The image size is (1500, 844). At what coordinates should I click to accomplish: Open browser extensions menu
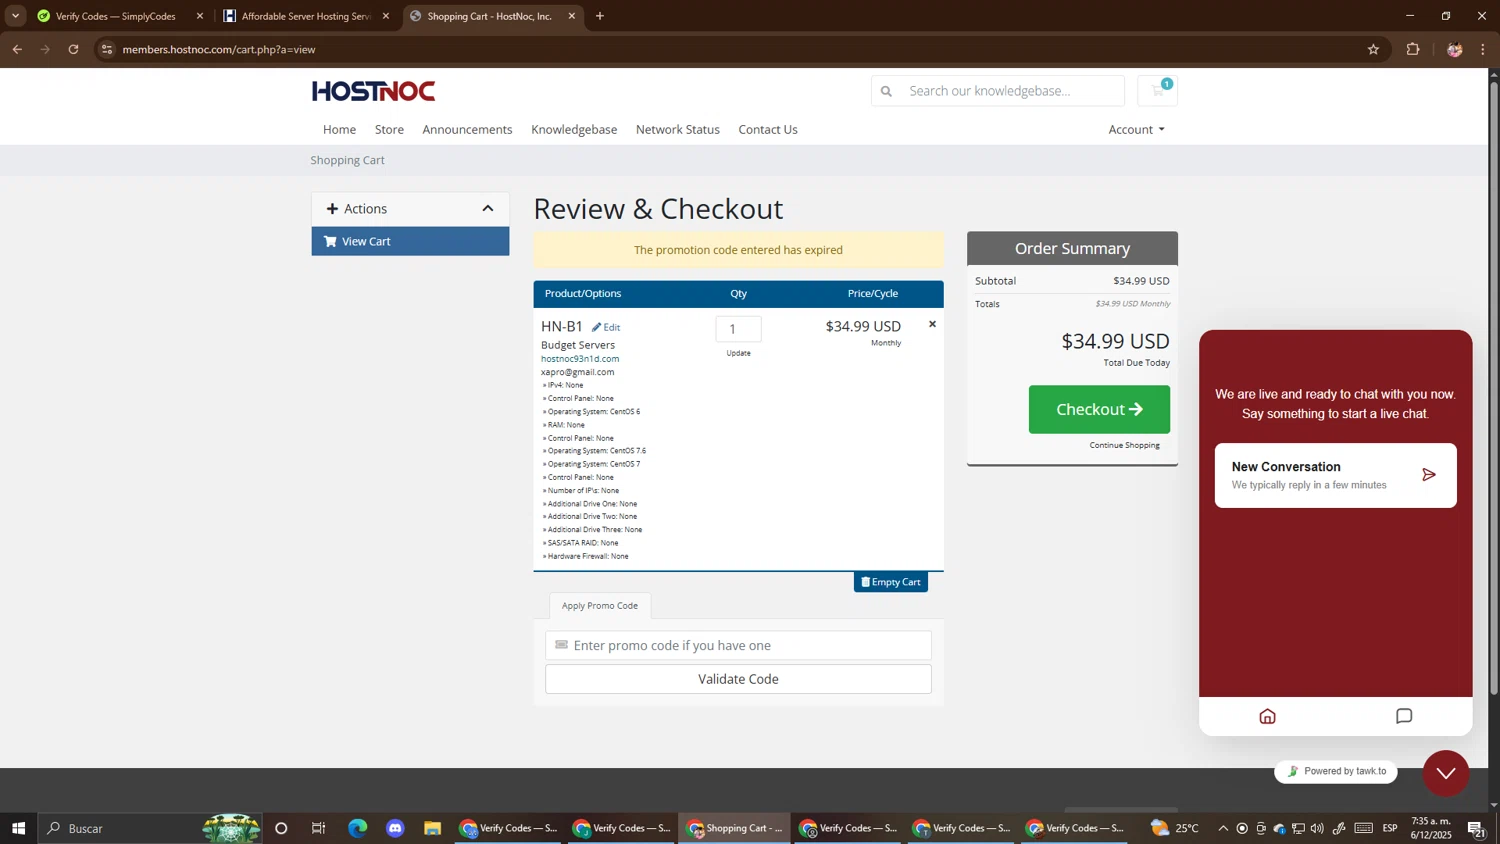coord(1413,49)
